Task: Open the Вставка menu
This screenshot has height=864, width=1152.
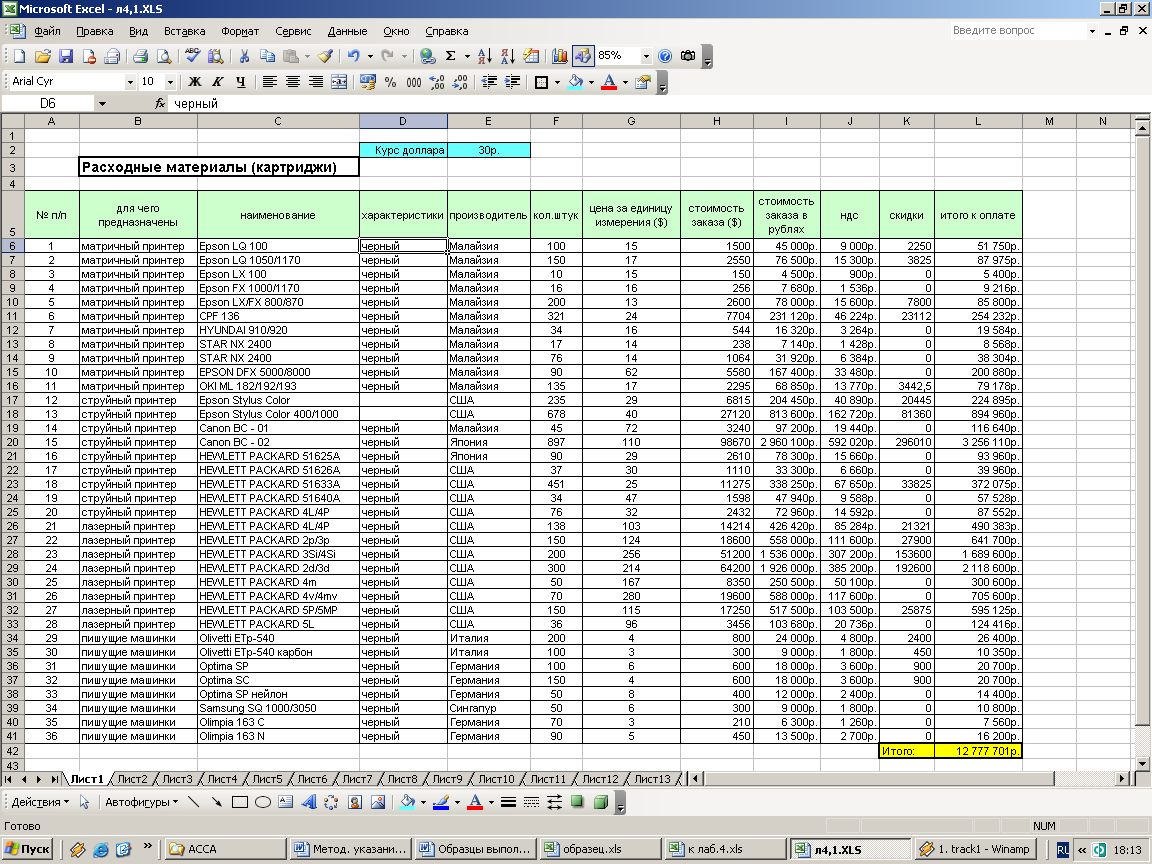Action: tap(184, 31)
